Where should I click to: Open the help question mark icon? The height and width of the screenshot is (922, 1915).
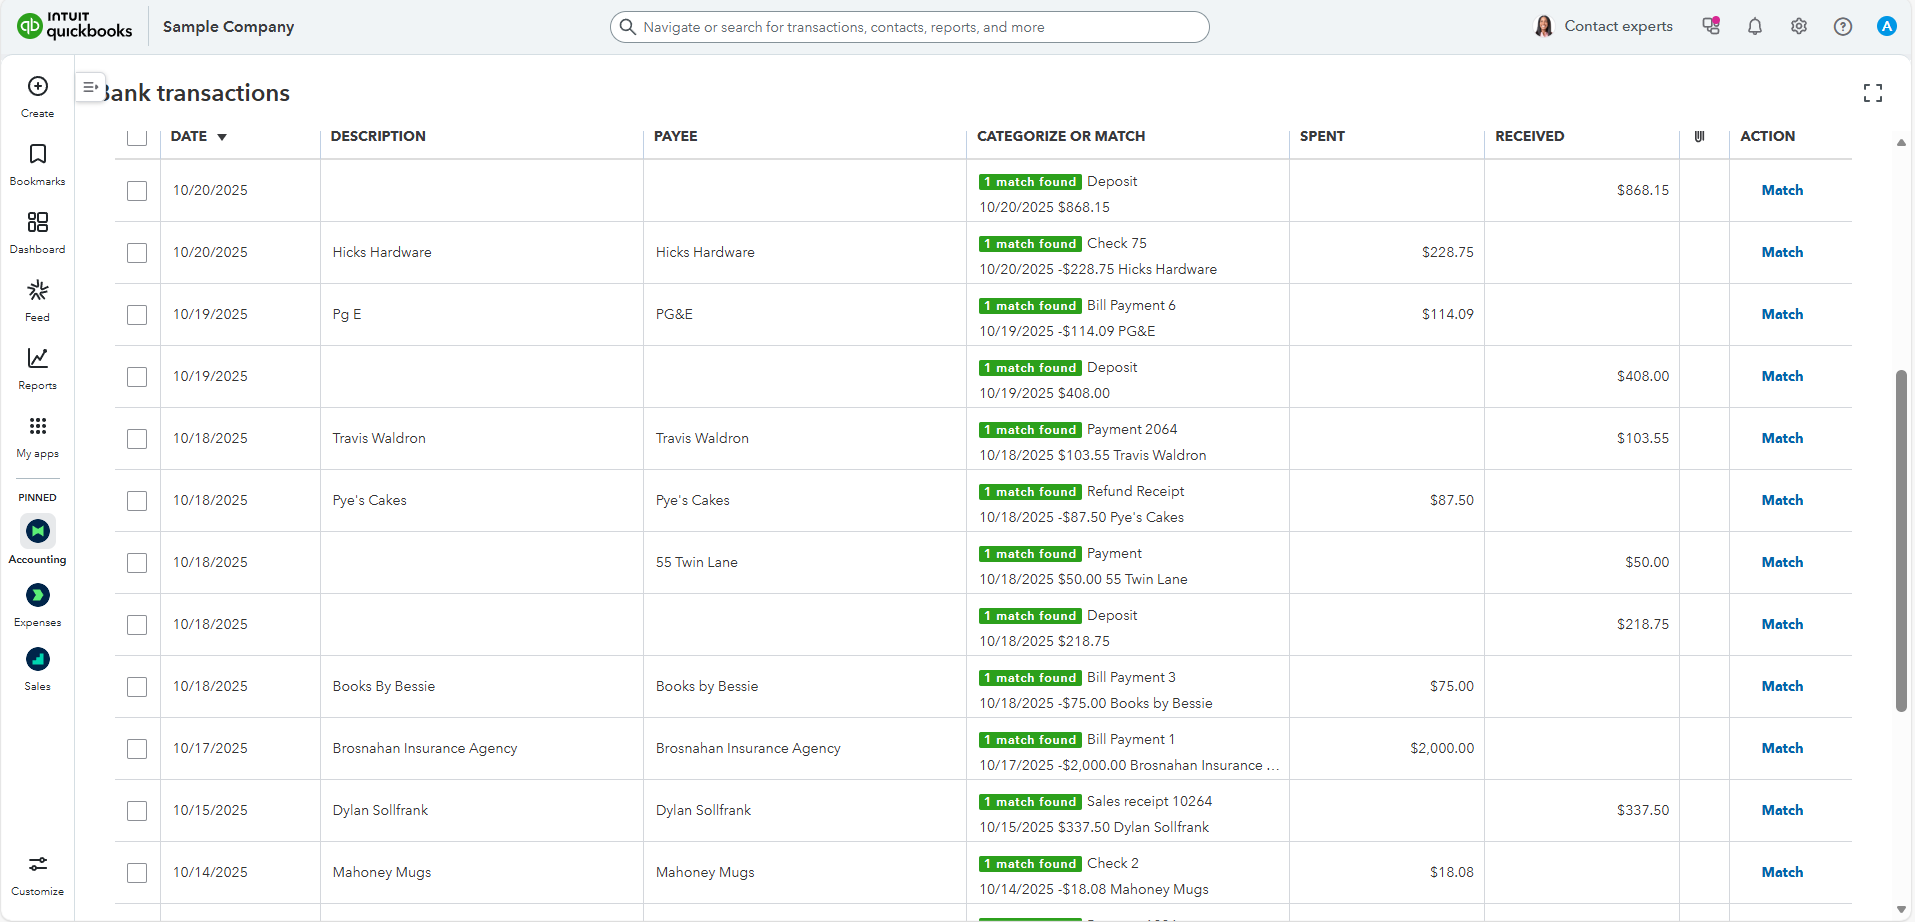coord(1842,27)
